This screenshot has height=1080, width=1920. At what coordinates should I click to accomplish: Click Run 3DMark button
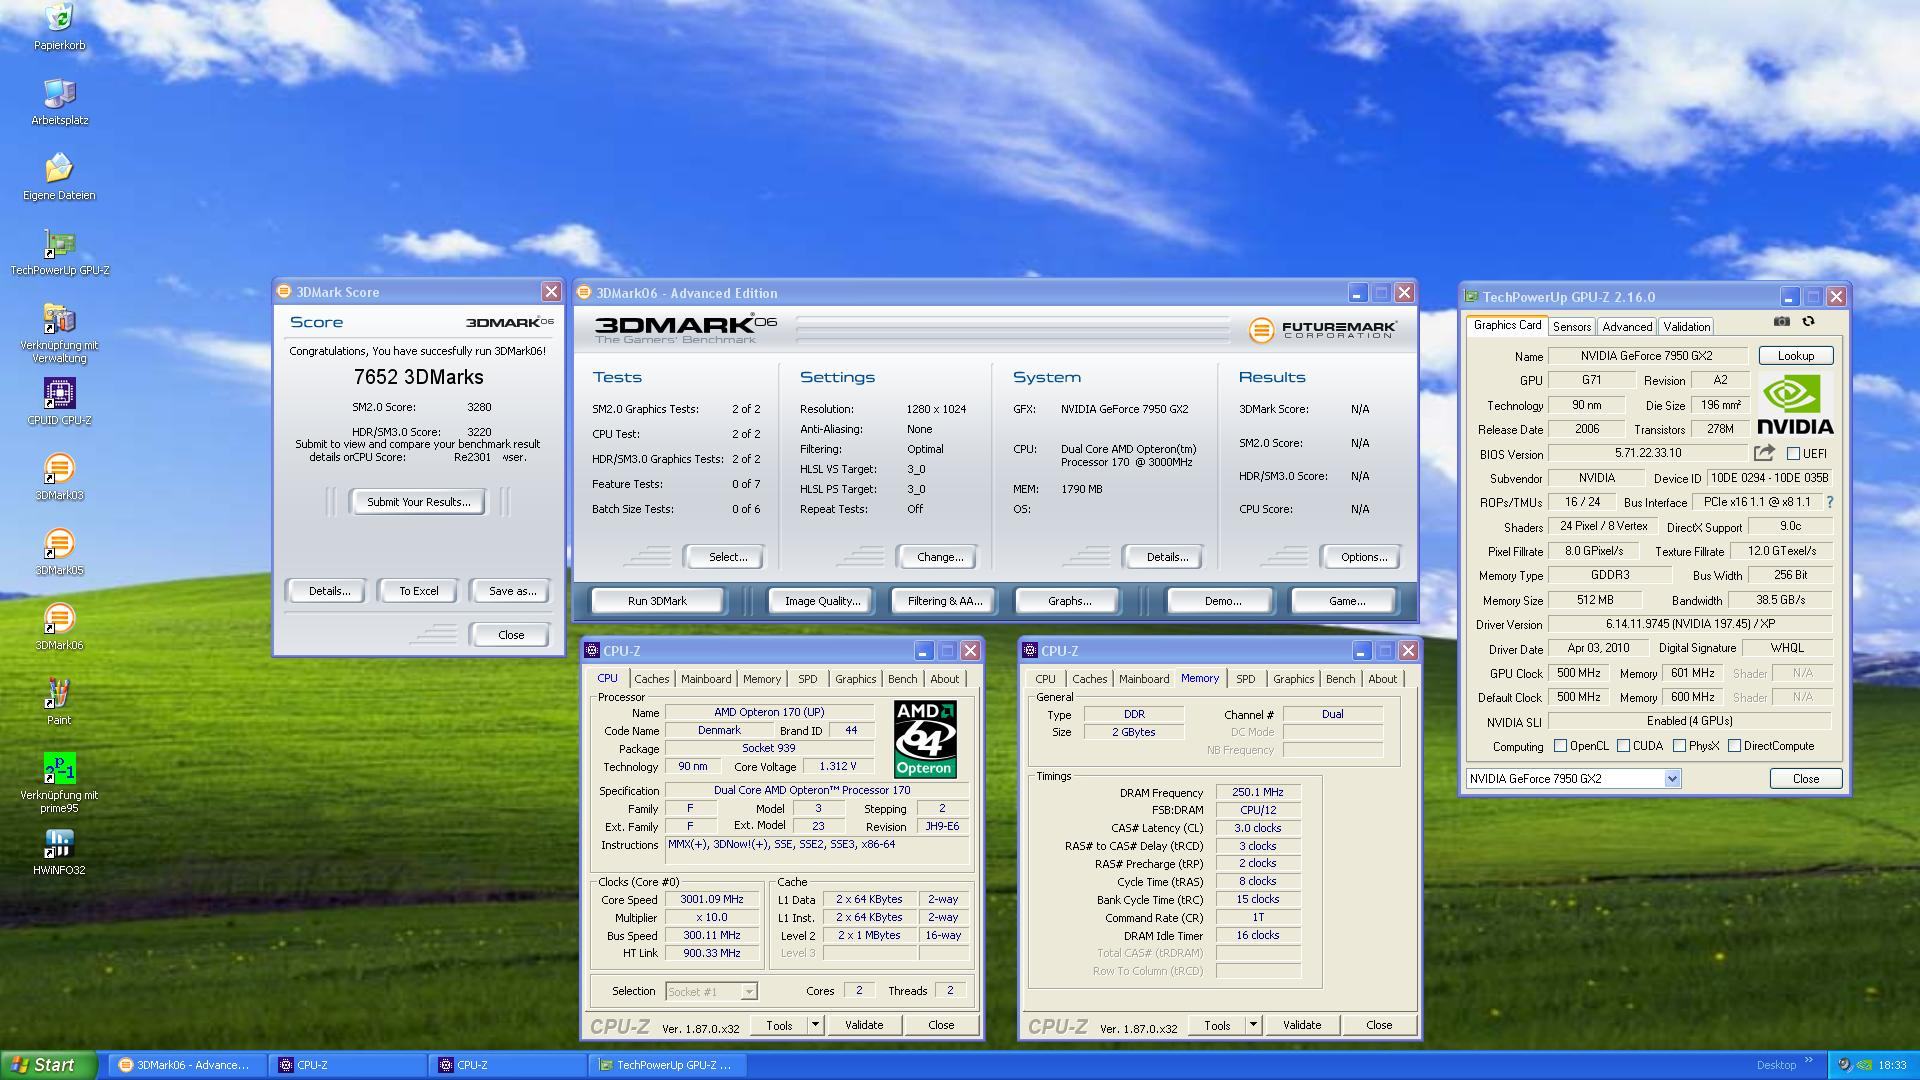[x=657, y=601]
